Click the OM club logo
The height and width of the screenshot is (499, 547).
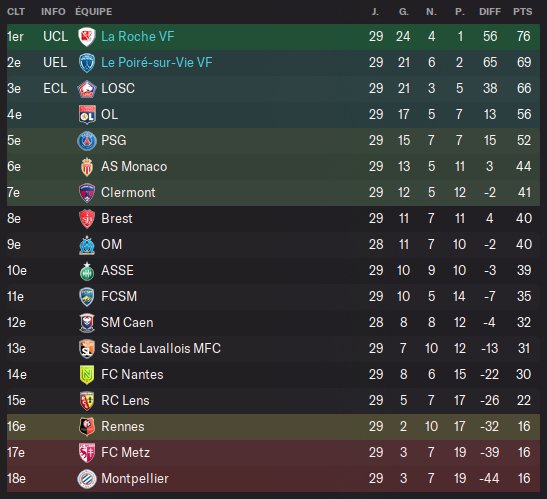click(87, 245)
